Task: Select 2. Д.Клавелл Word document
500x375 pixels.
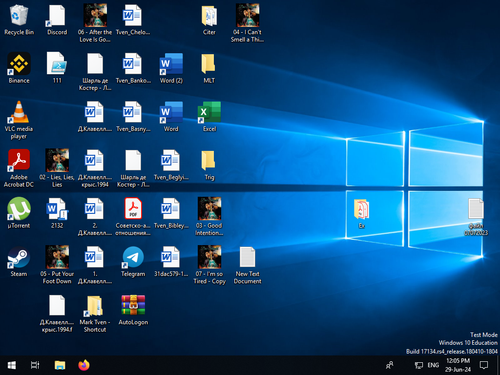Action: (95, 209)
